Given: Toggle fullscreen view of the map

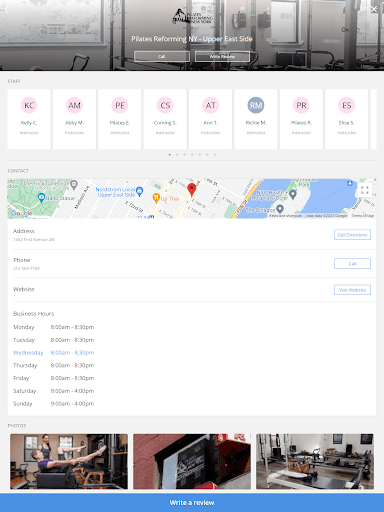Looking at the screenshot, I should click(365, 190).
